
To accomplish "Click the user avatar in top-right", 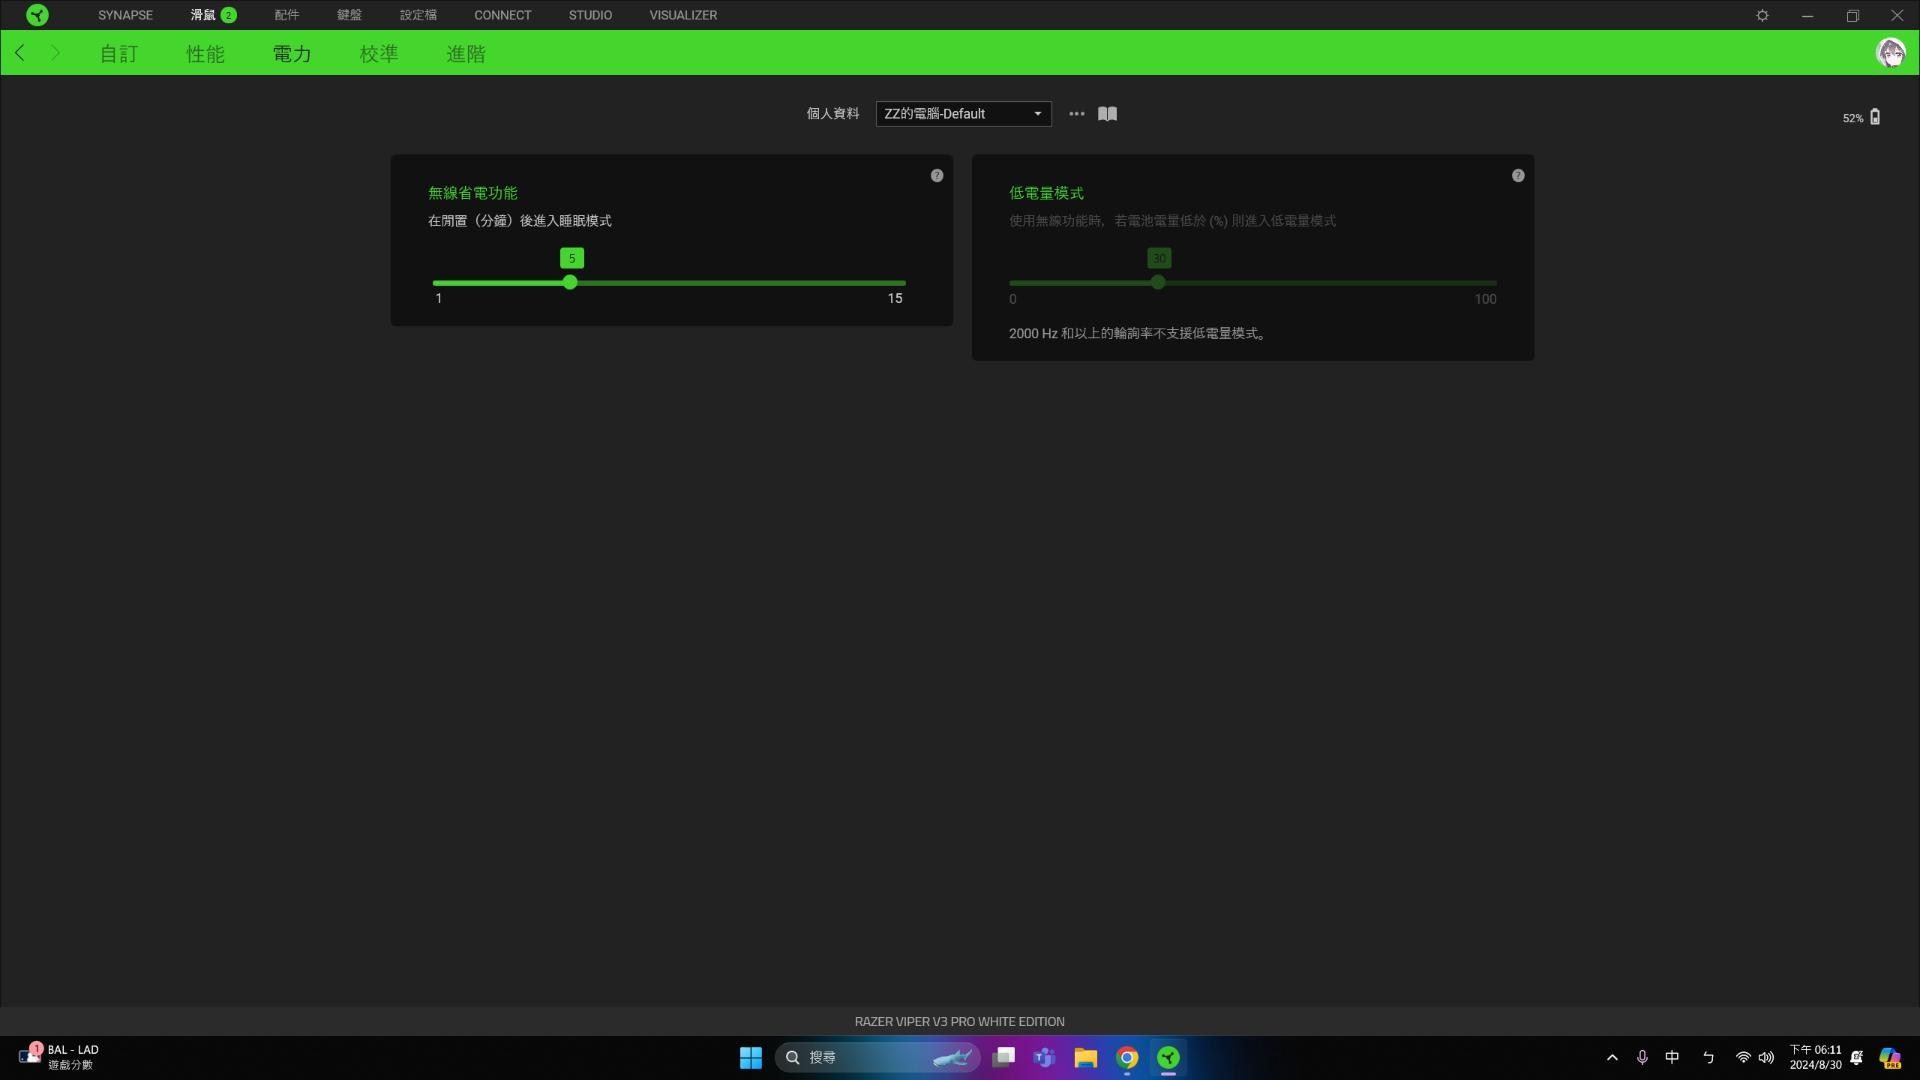I will (1891, 53).
